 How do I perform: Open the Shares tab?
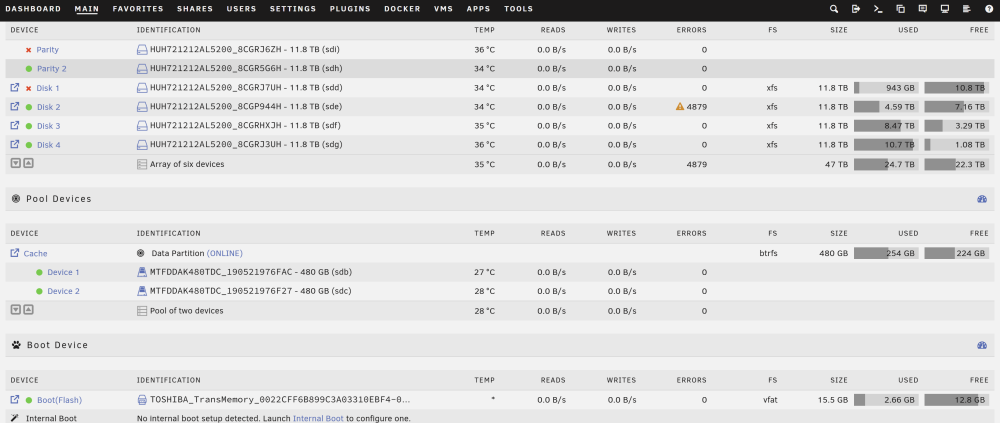click(x=195, y=9)
